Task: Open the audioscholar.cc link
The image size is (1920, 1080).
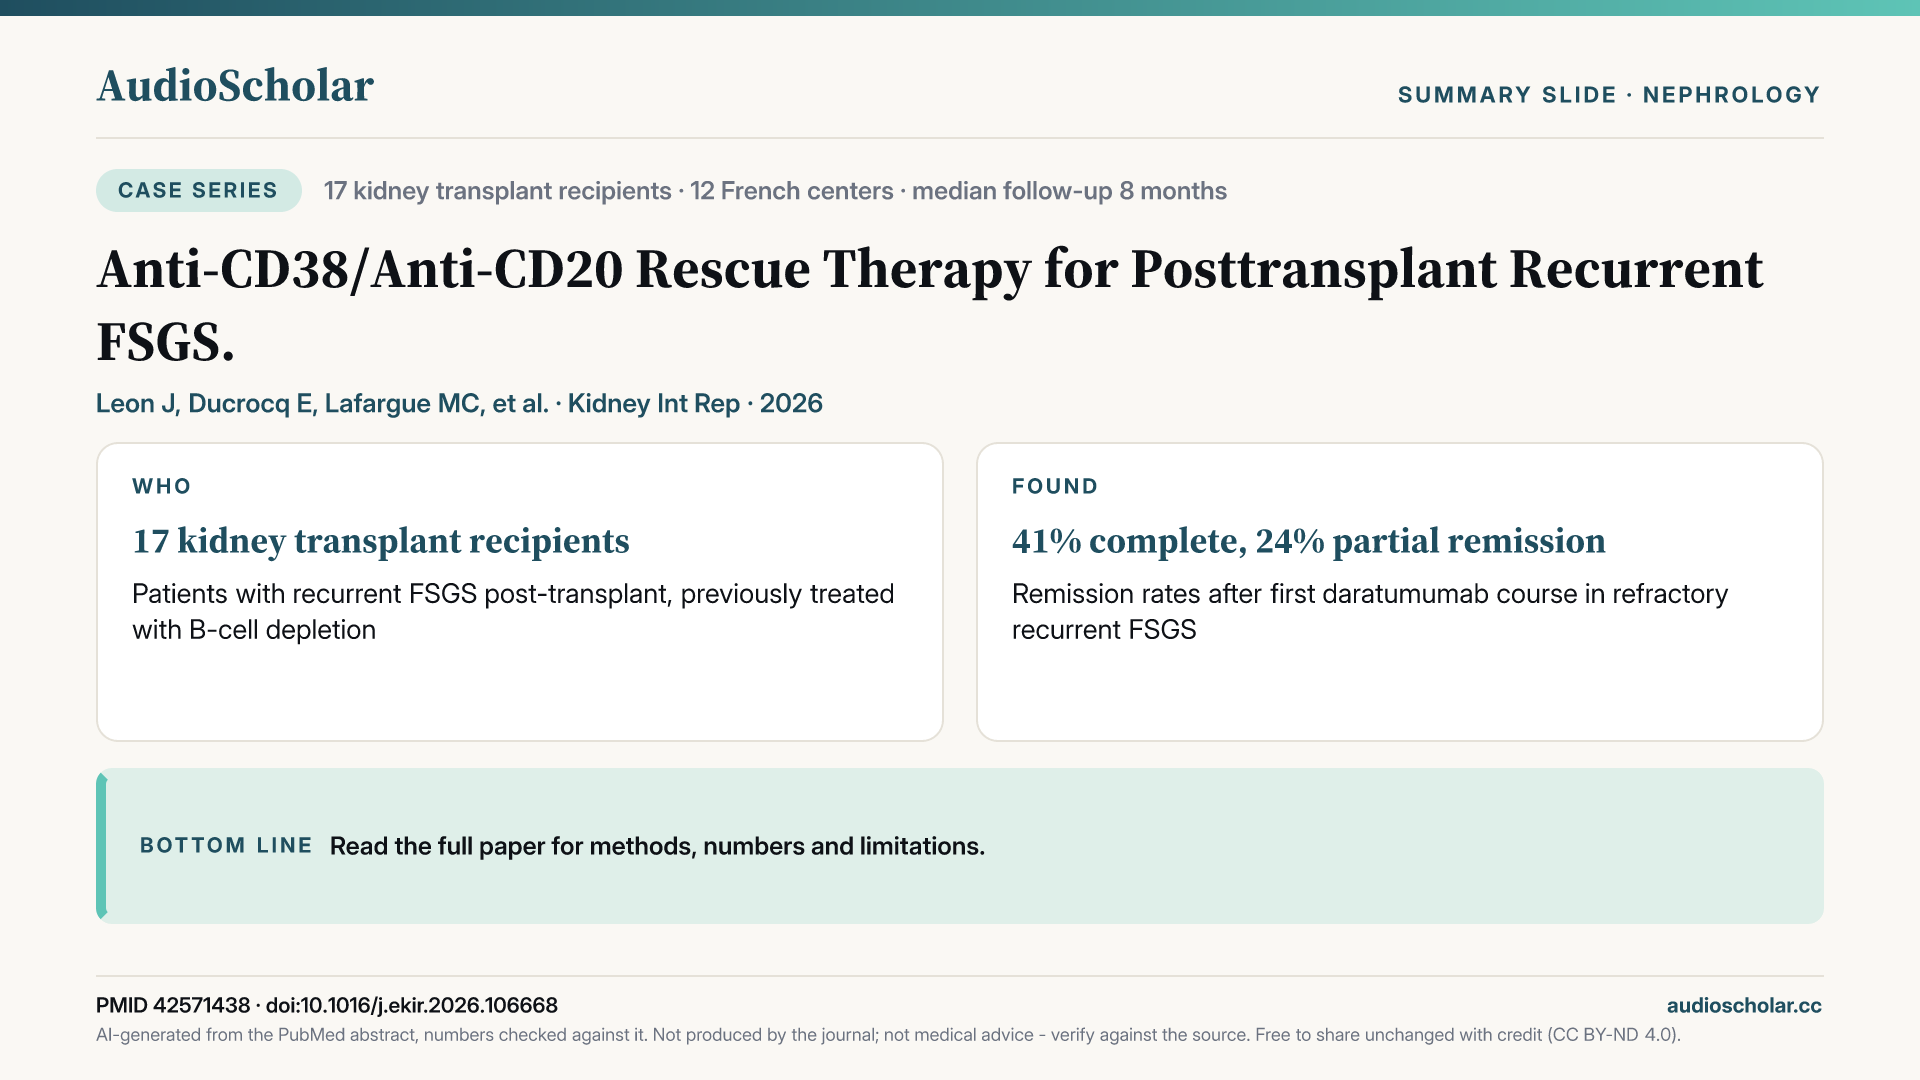Action: pyautogui.click(x=1744, y=1005)
